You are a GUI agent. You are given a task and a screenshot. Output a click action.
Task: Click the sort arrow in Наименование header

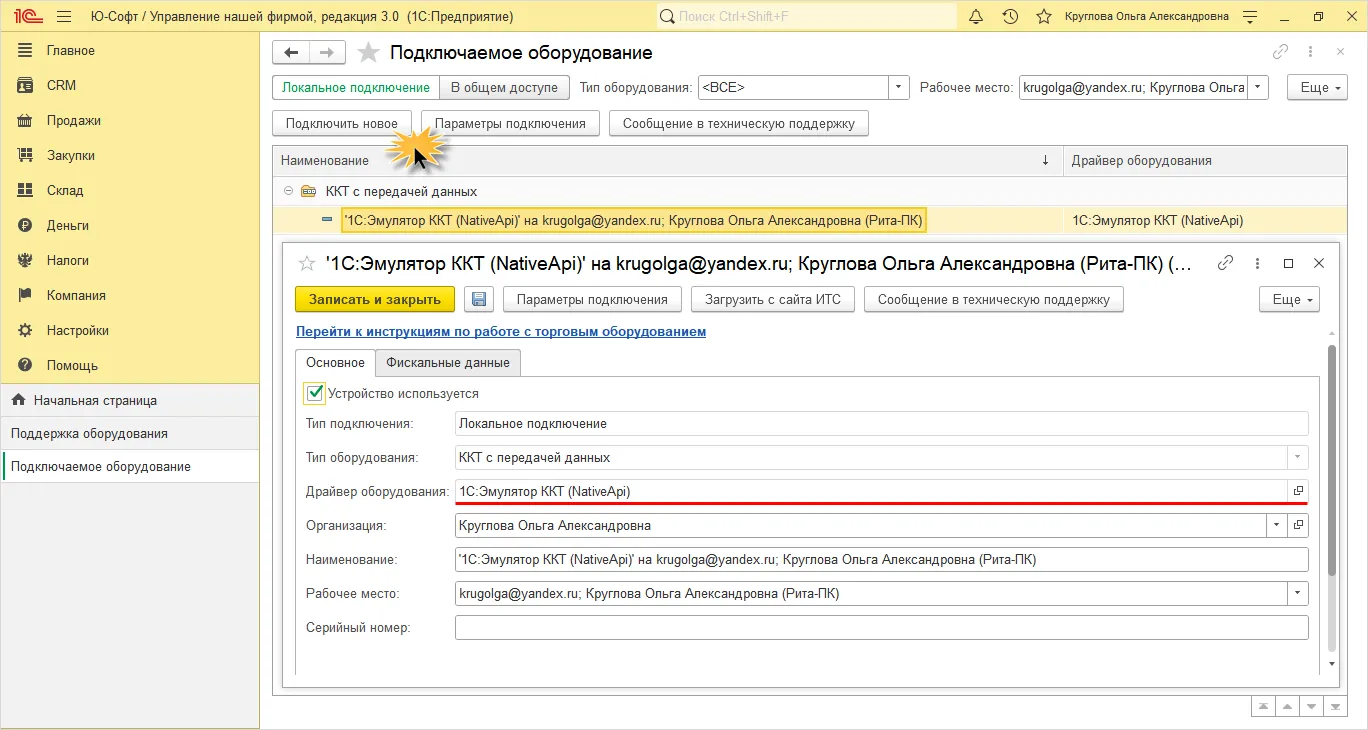pos(1046,160)
